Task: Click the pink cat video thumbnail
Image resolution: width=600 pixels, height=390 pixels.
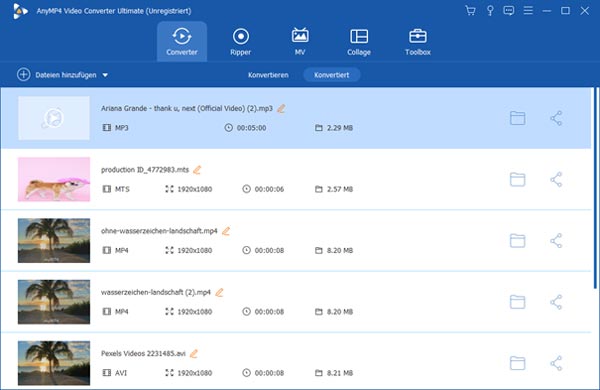Action: pyautogui.click(x=54, y=179)
